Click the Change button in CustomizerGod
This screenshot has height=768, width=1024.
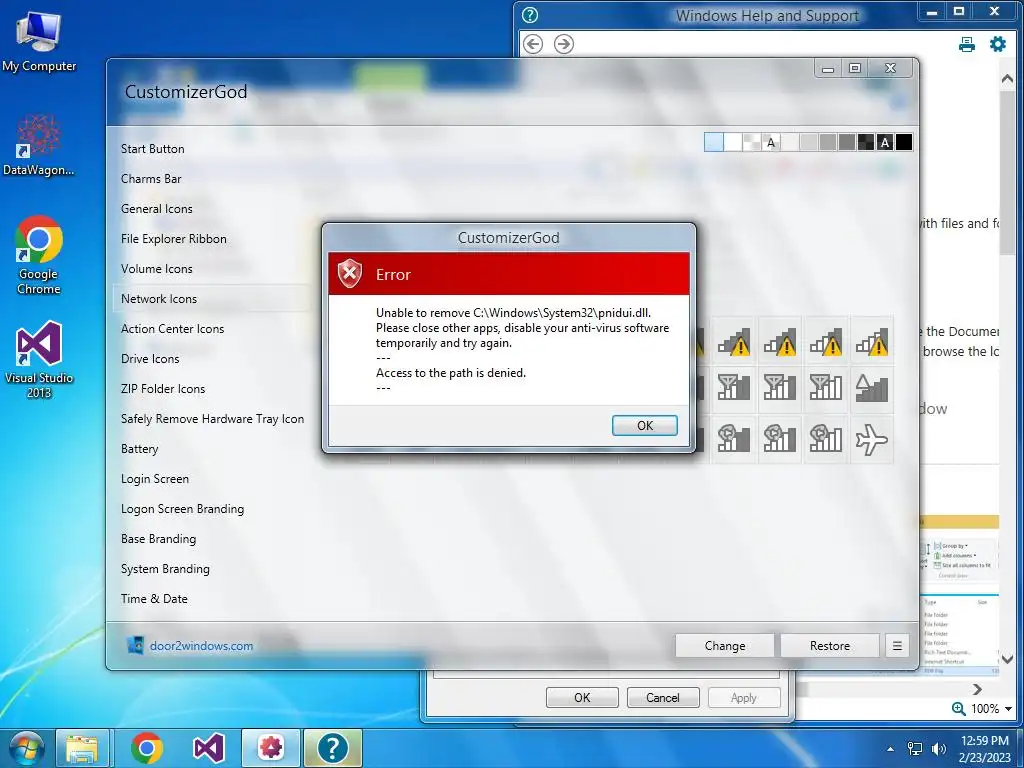pyautogui.click(x=725, y=645)
